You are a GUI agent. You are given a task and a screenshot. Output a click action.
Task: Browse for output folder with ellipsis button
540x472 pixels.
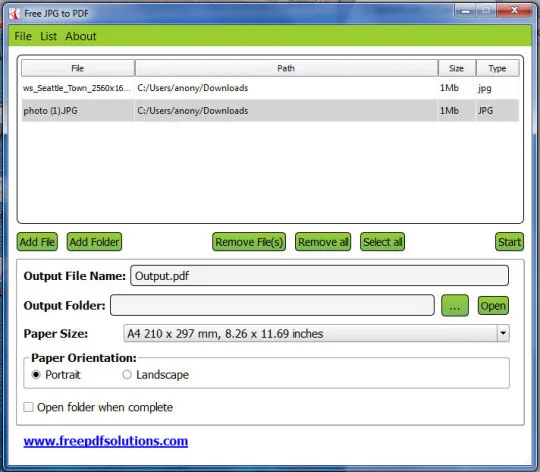[x=455, y=305]
